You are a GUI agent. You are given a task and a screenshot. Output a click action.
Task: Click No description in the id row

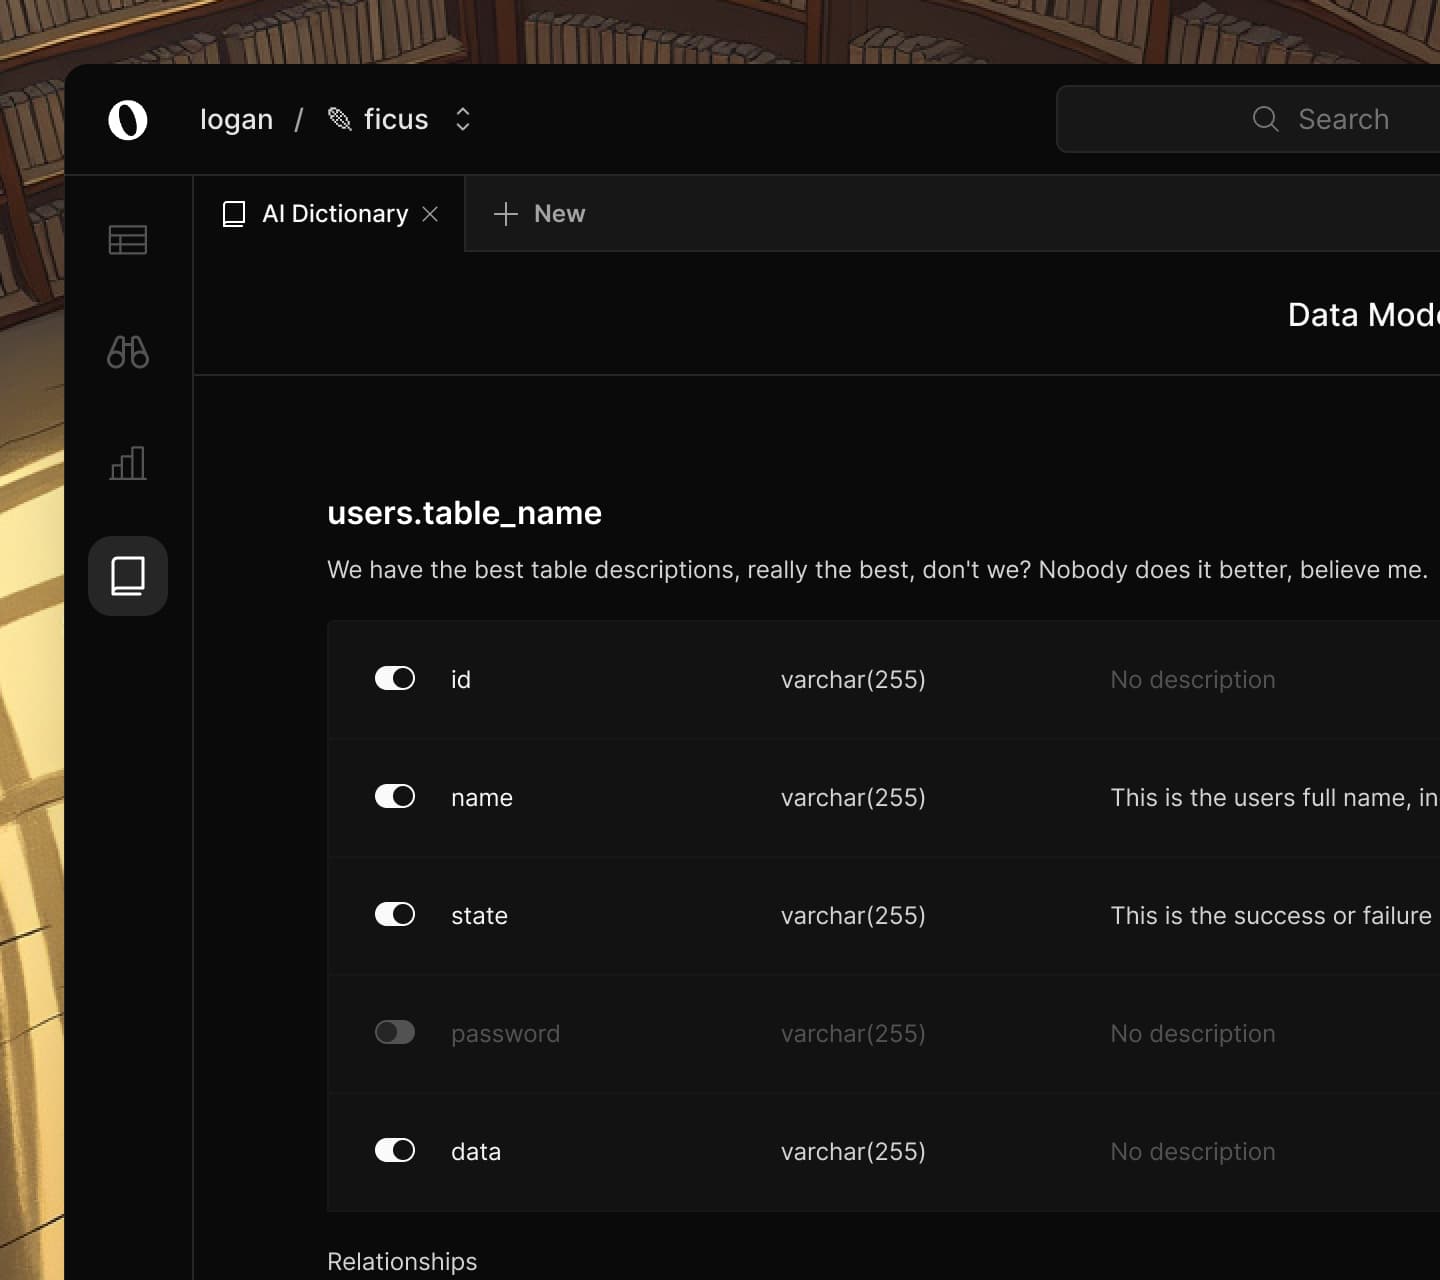[1193, 680]
